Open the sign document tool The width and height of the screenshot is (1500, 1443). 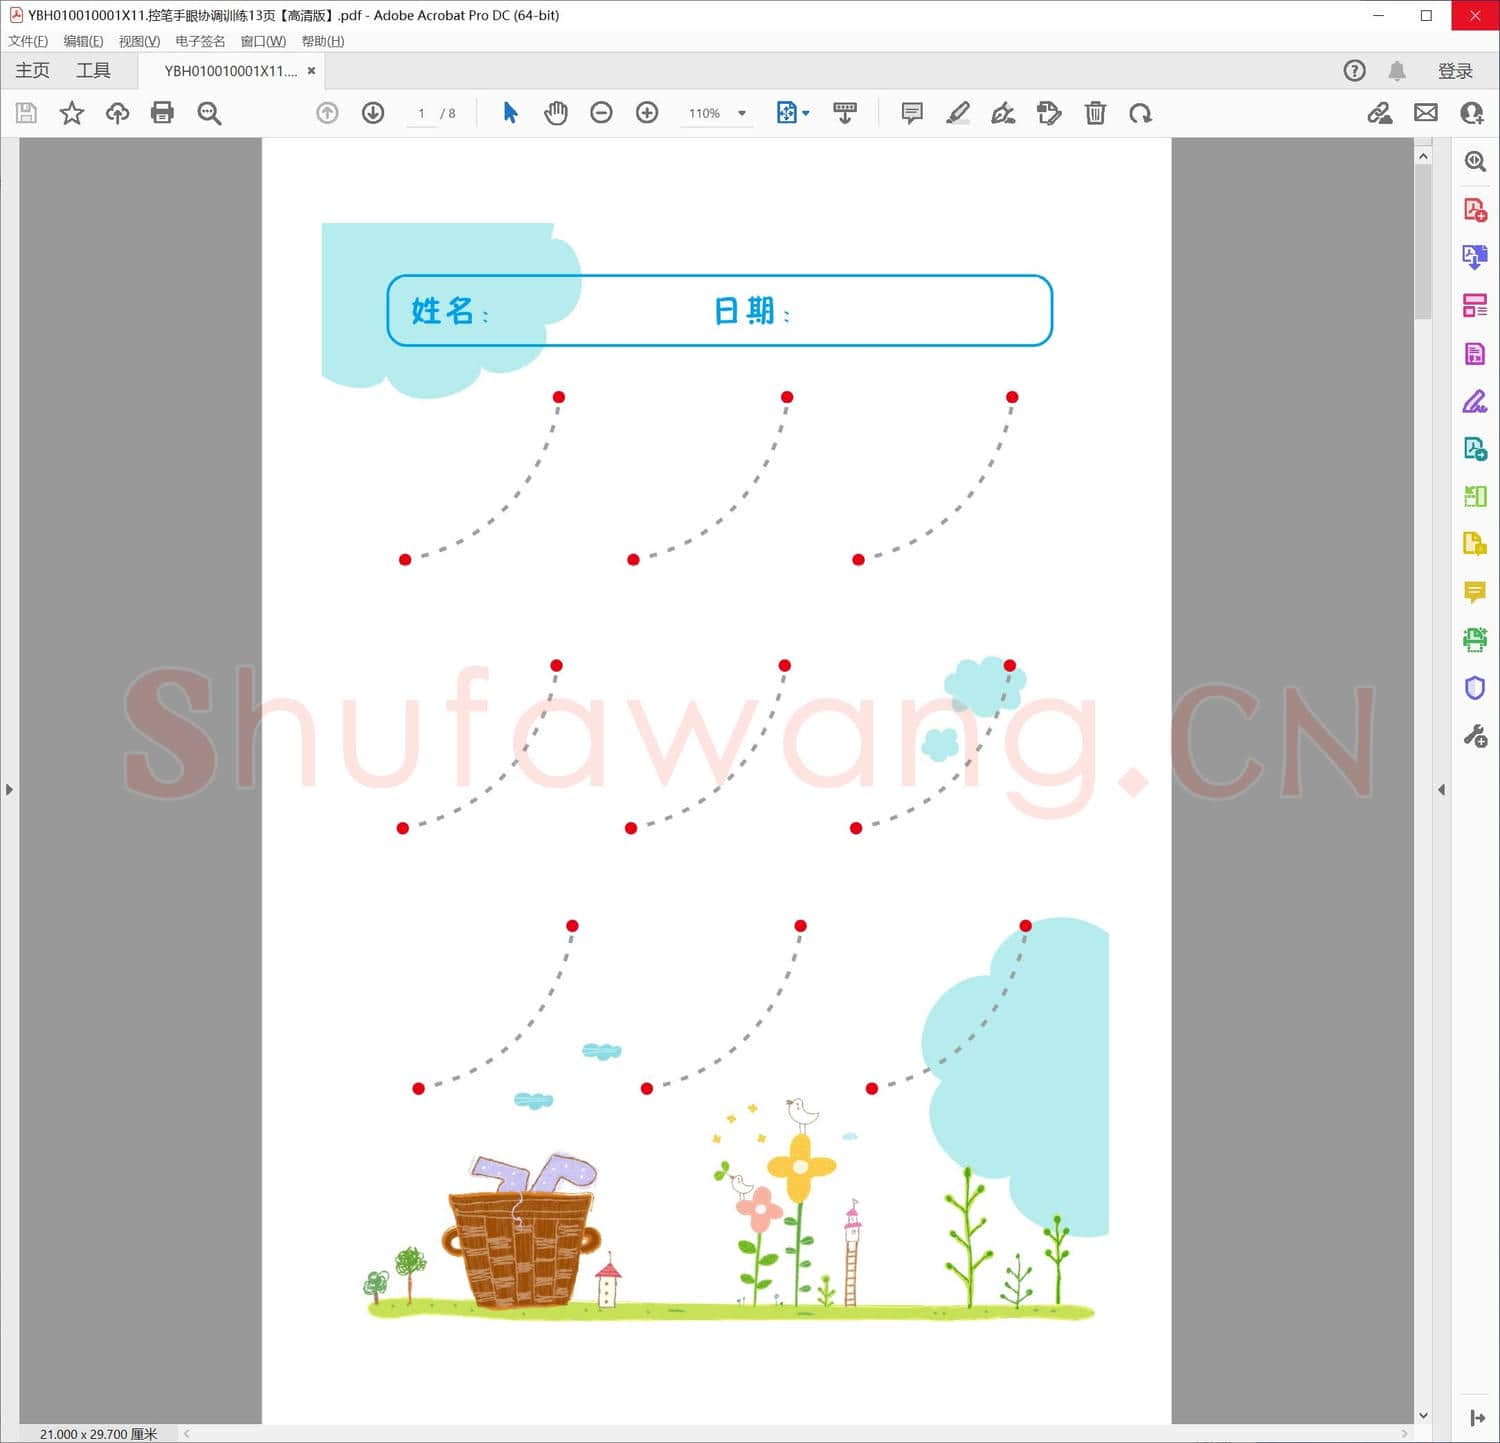click(1003, 113)
